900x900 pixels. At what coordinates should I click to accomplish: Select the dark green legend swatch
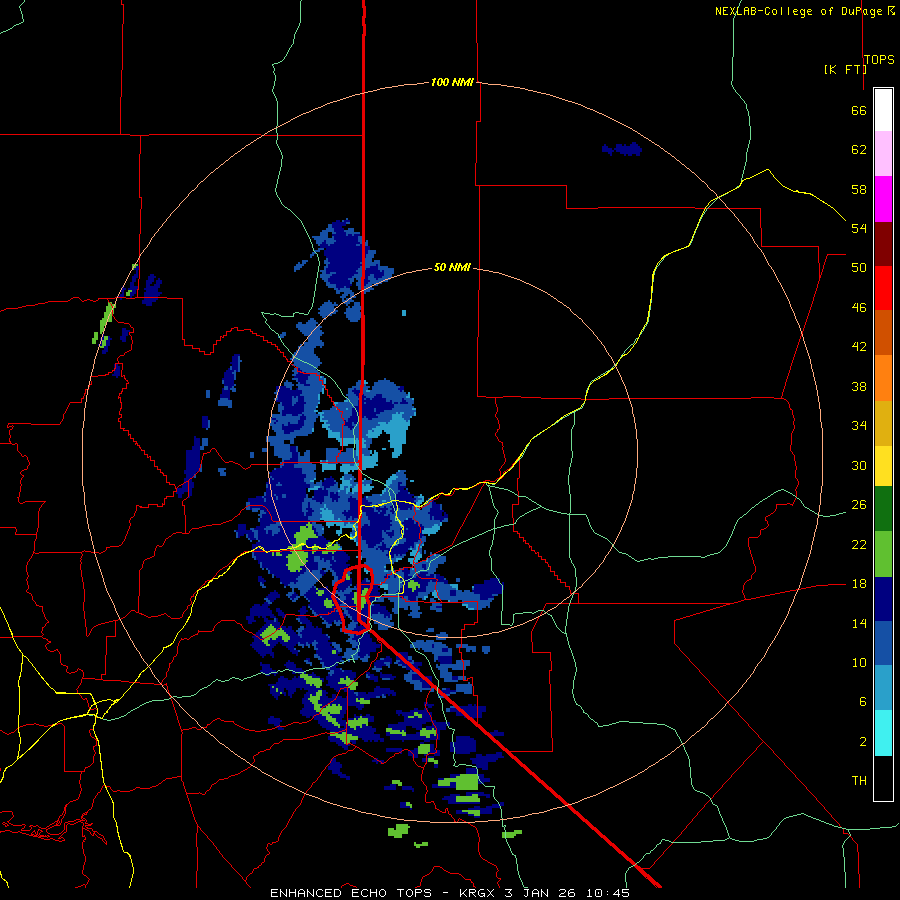tap(883, 509)
